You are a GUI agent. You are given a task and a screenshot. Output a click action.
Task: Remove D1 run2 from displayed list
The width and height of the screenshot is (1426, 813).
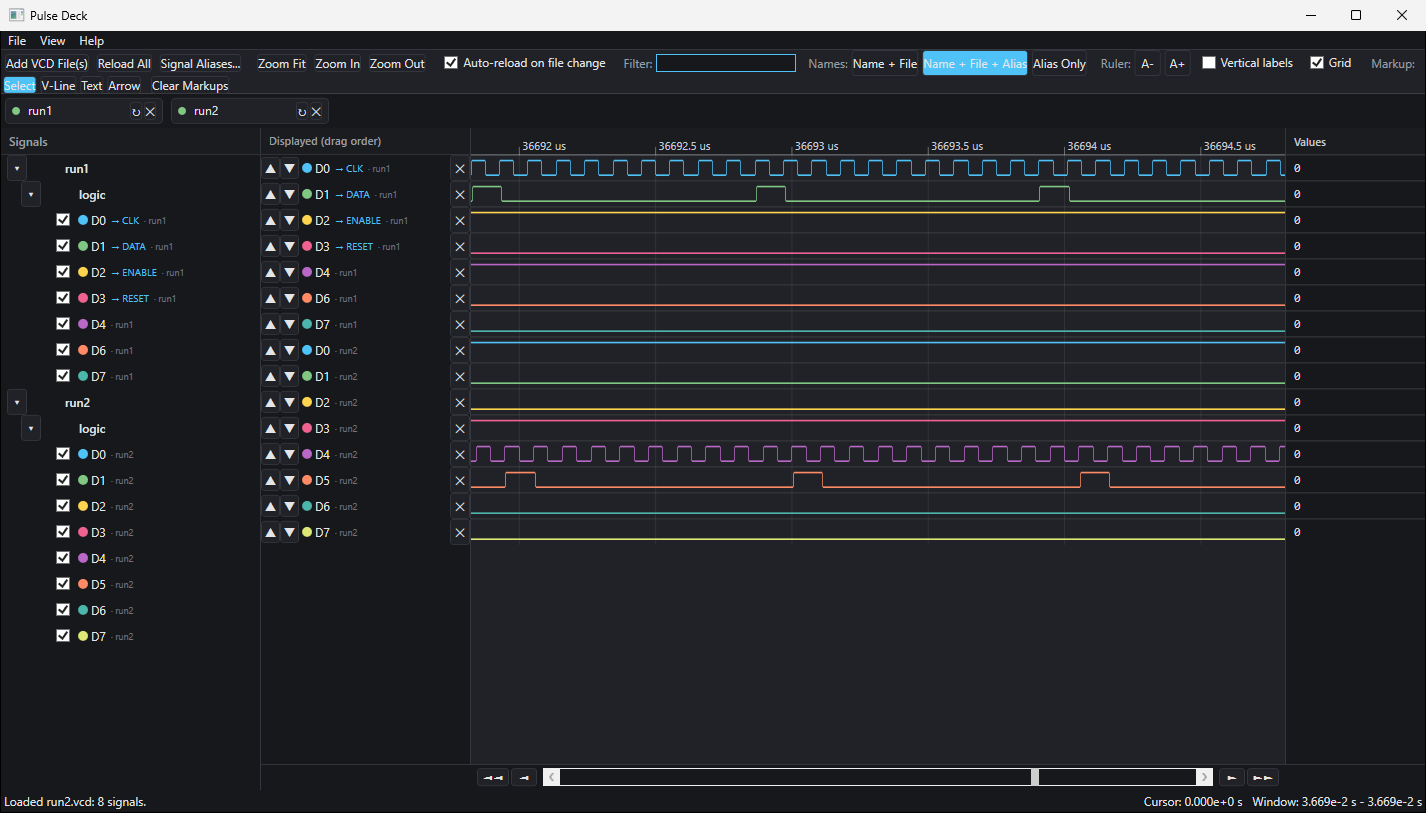point(460,377)
